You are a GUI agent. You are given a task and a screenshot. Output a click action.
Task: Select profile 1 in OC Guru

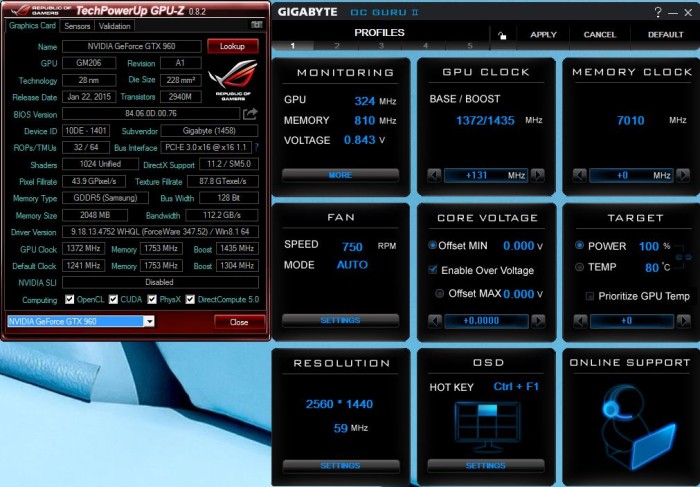click(293, 46)
